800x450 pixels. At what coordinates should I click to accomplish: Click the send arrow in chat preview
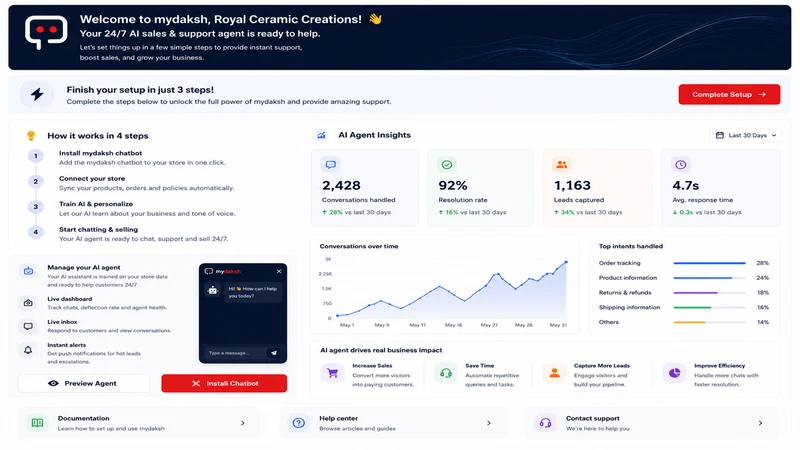tap(274, 353)
